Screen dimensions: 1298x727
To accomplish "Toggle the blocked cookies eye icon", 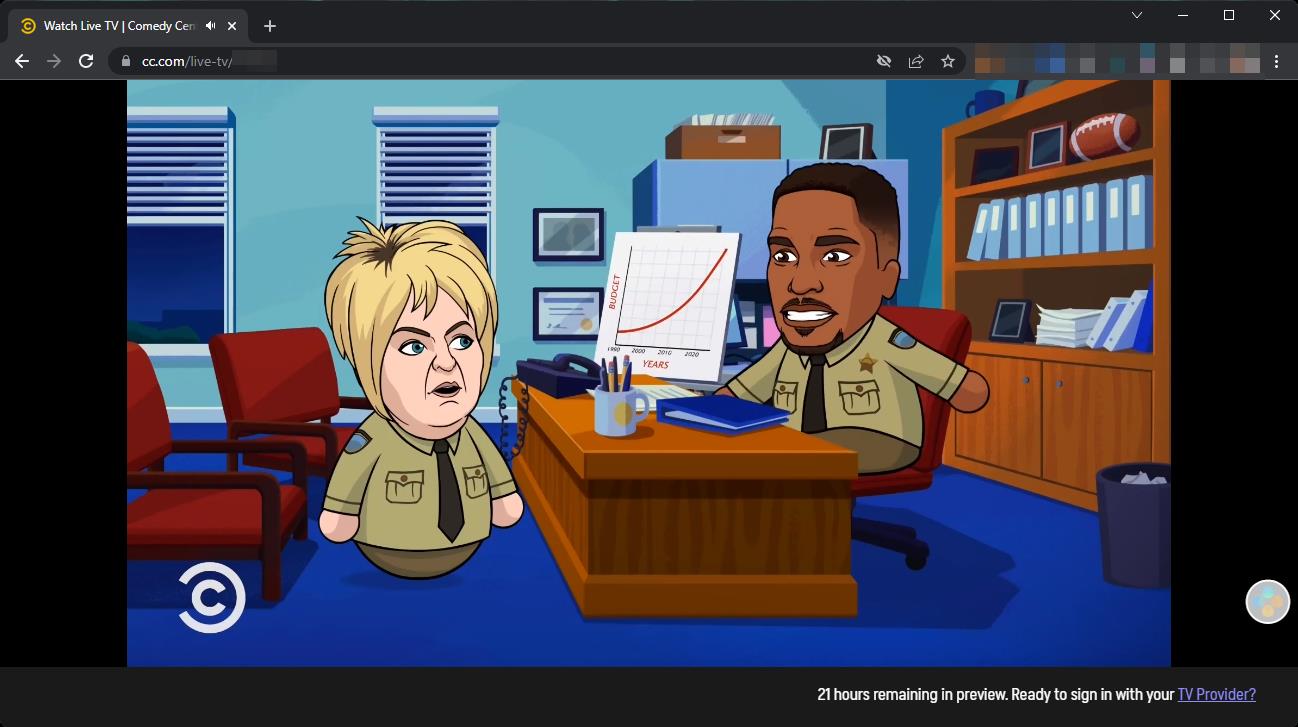I will click(x=884, y=61).
